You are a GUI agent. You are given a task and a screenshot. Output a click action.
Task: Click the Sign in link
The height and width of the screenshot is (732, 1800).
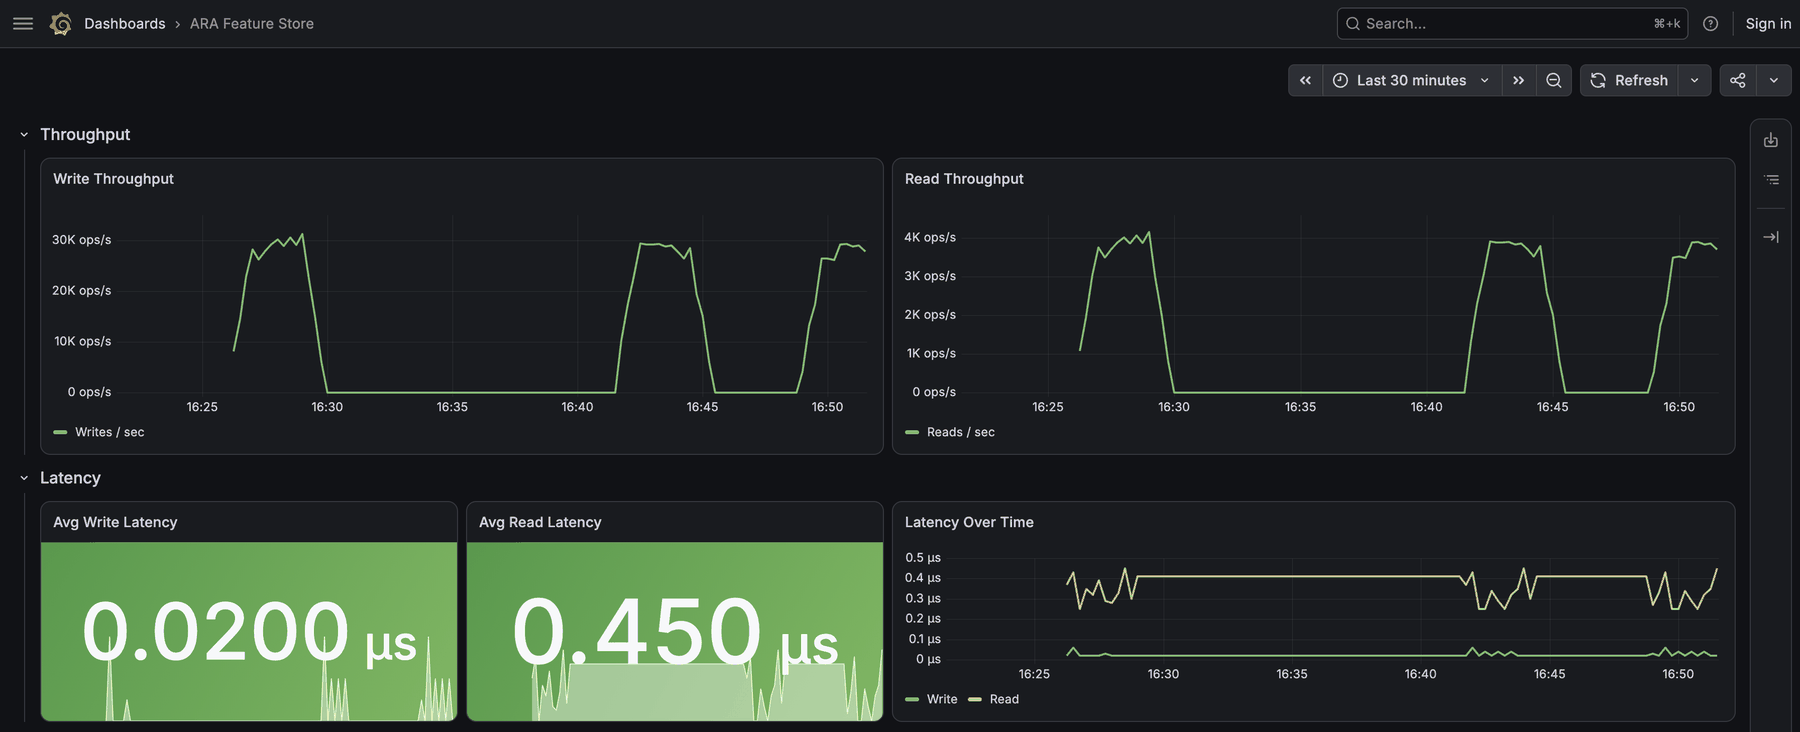click(1768, 23)
